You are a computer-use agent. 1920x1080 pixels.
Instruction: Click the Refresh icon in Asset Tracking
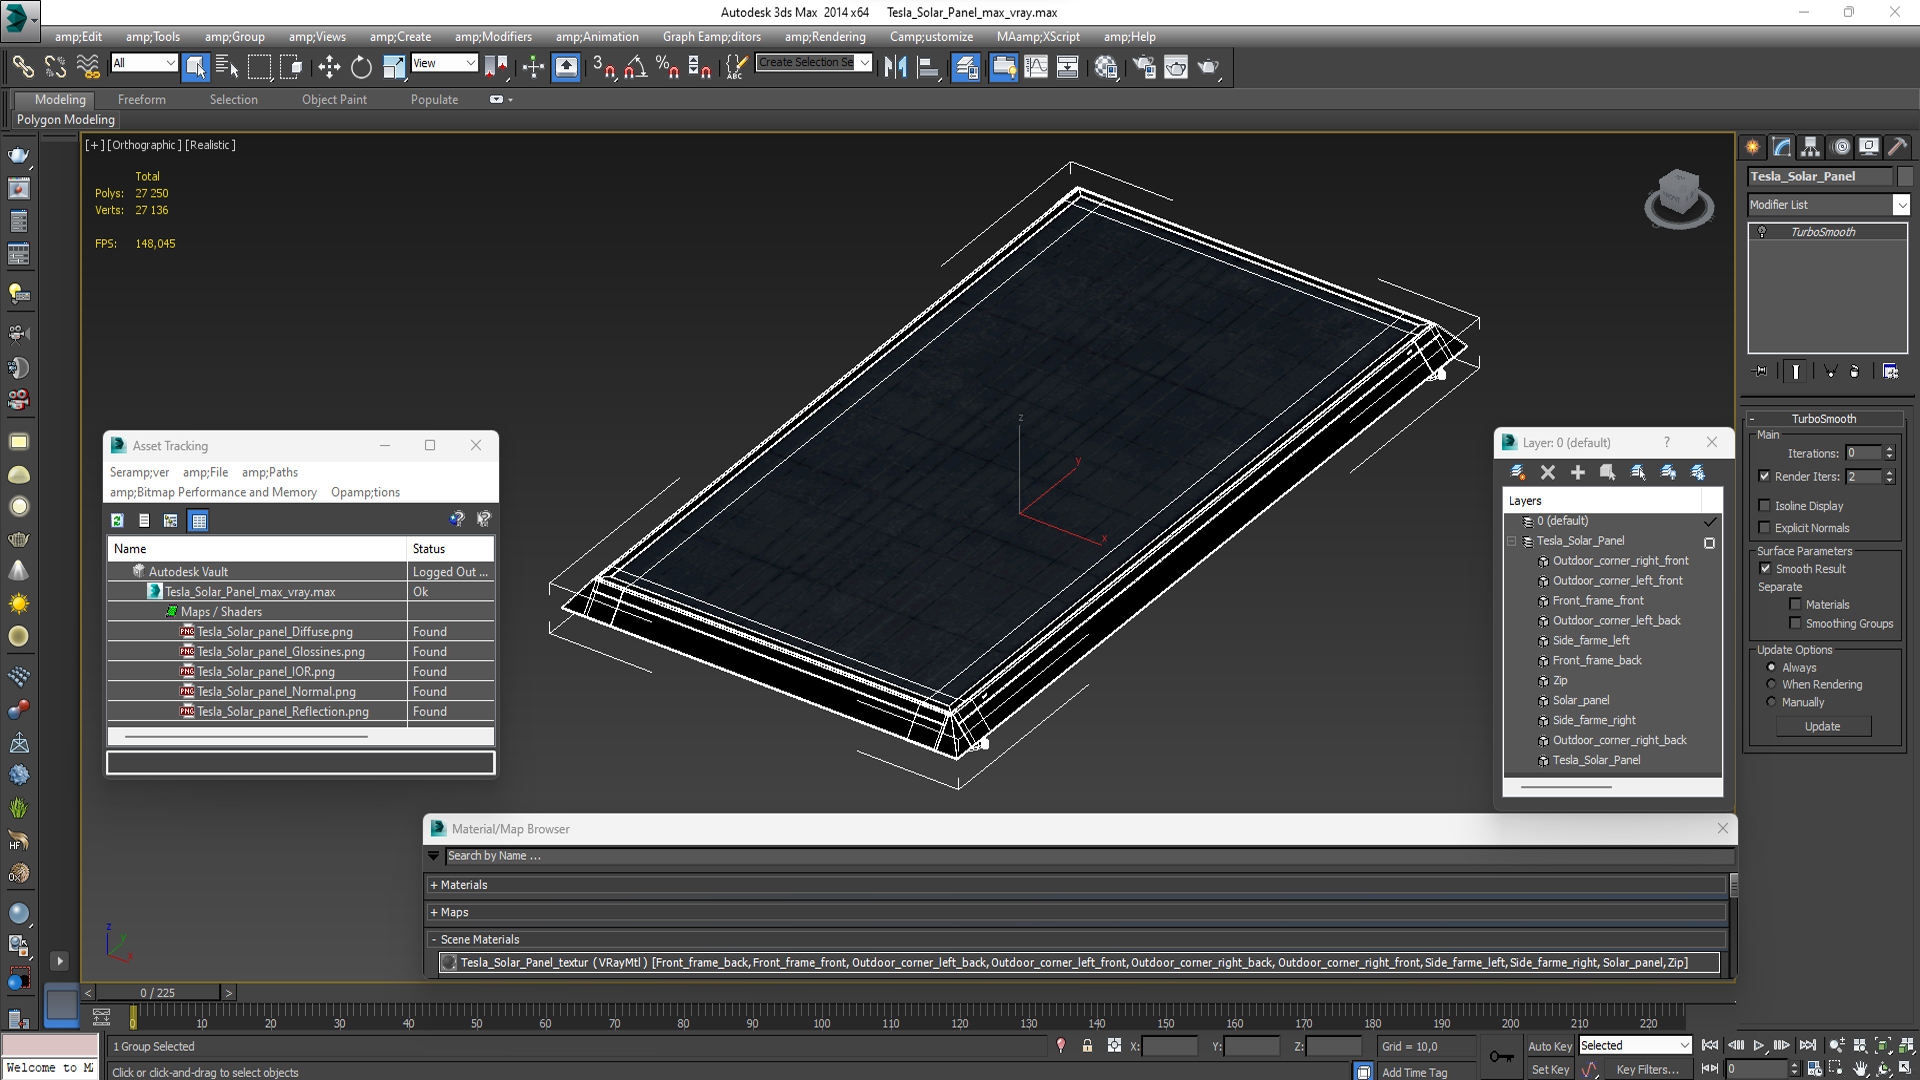coord(117,520)
